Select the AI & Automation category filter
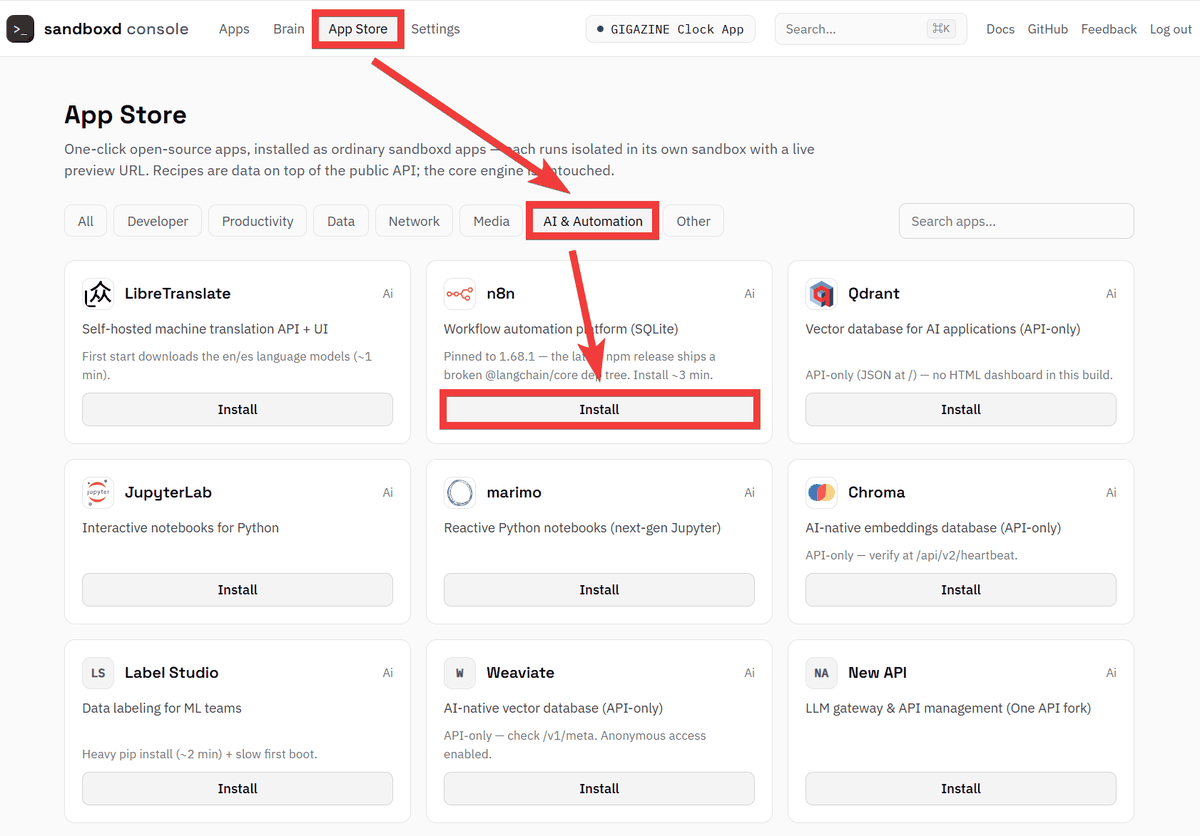Image resolution: width=1200 pixels, height=836 pixels. 593,221
